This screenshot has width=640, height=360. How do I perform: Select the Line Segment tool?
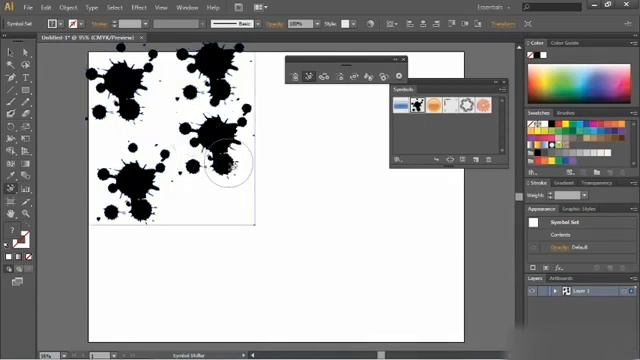[x=11, y=90]
